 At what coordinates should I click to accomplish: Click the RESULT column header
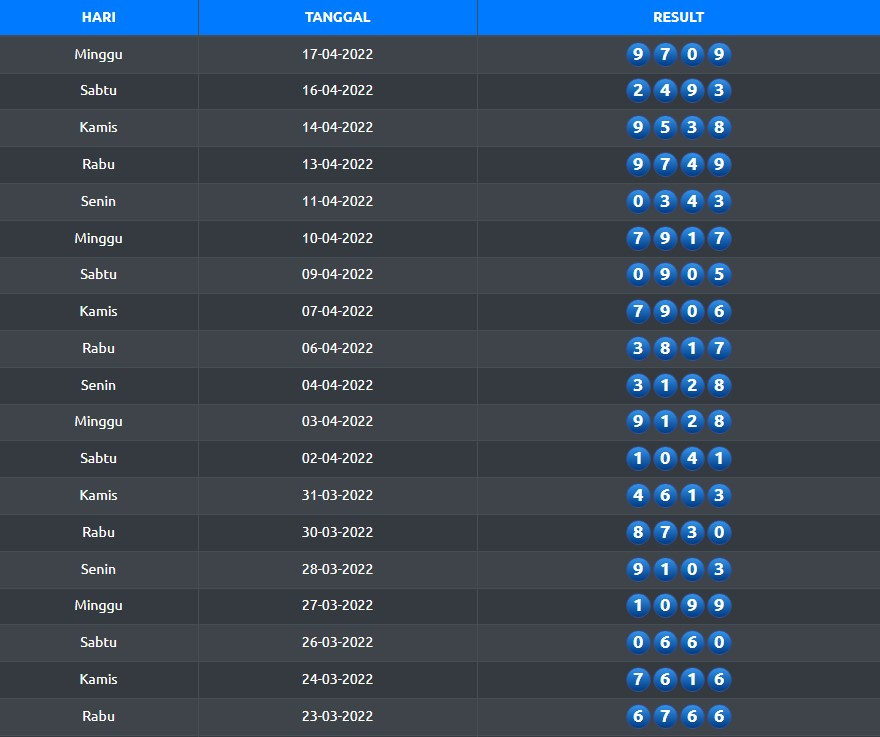[679, 17]
